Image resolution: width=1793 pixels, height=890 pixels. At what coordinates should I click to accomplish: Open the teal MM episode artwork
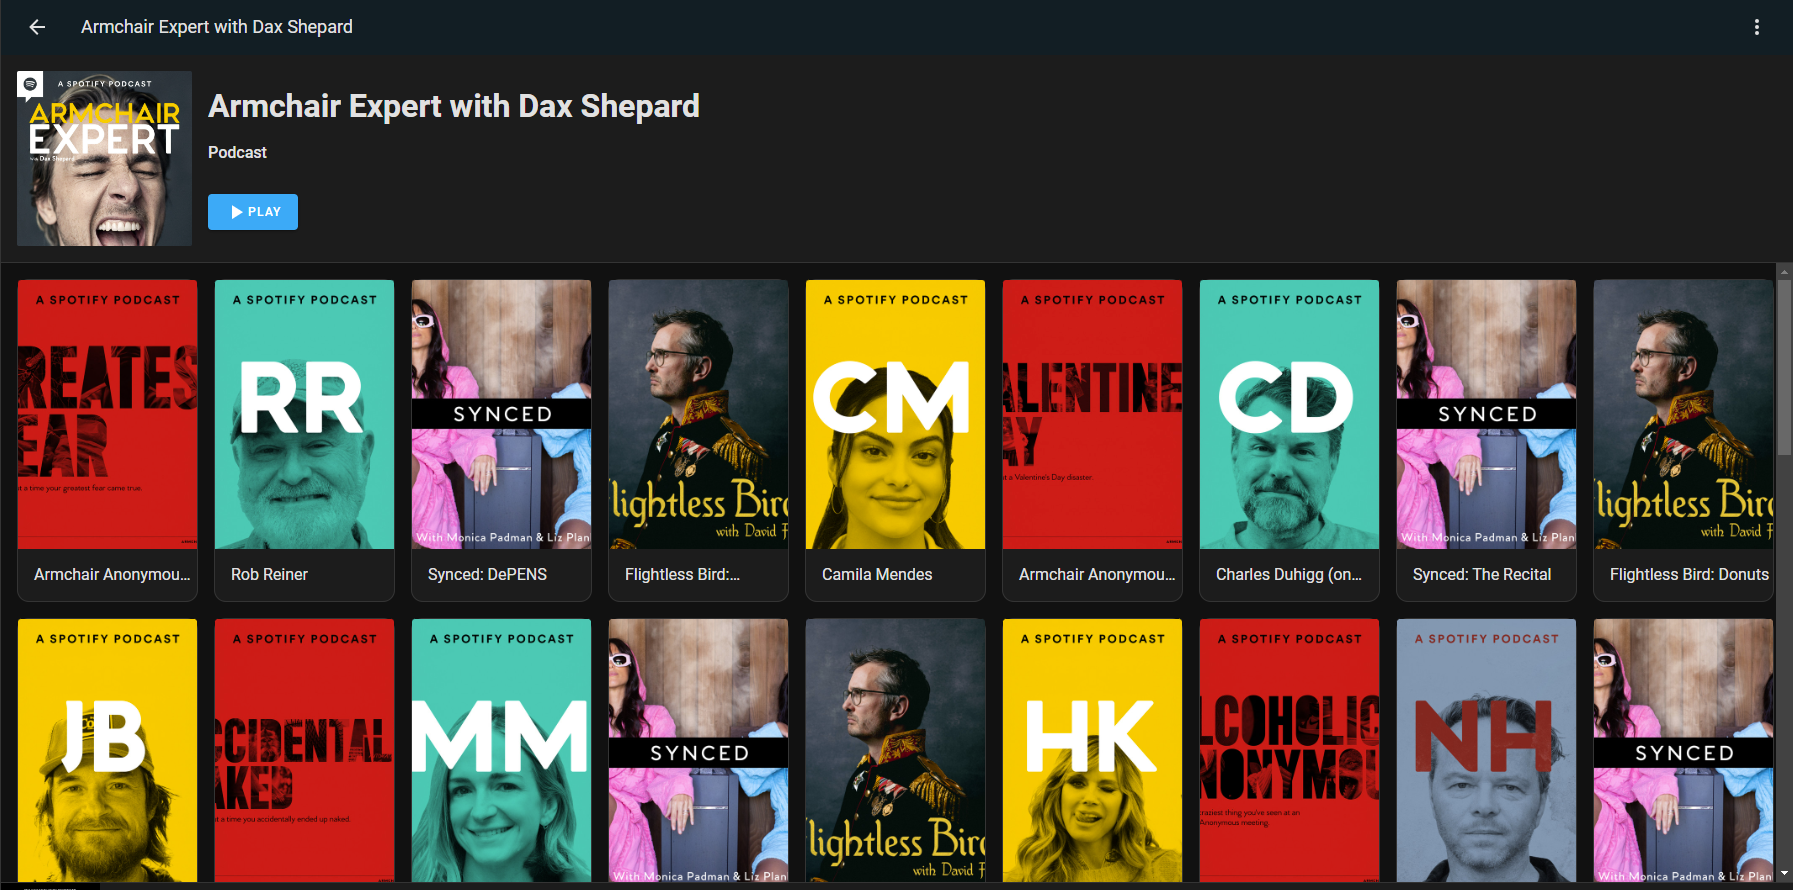click(501, 750)
